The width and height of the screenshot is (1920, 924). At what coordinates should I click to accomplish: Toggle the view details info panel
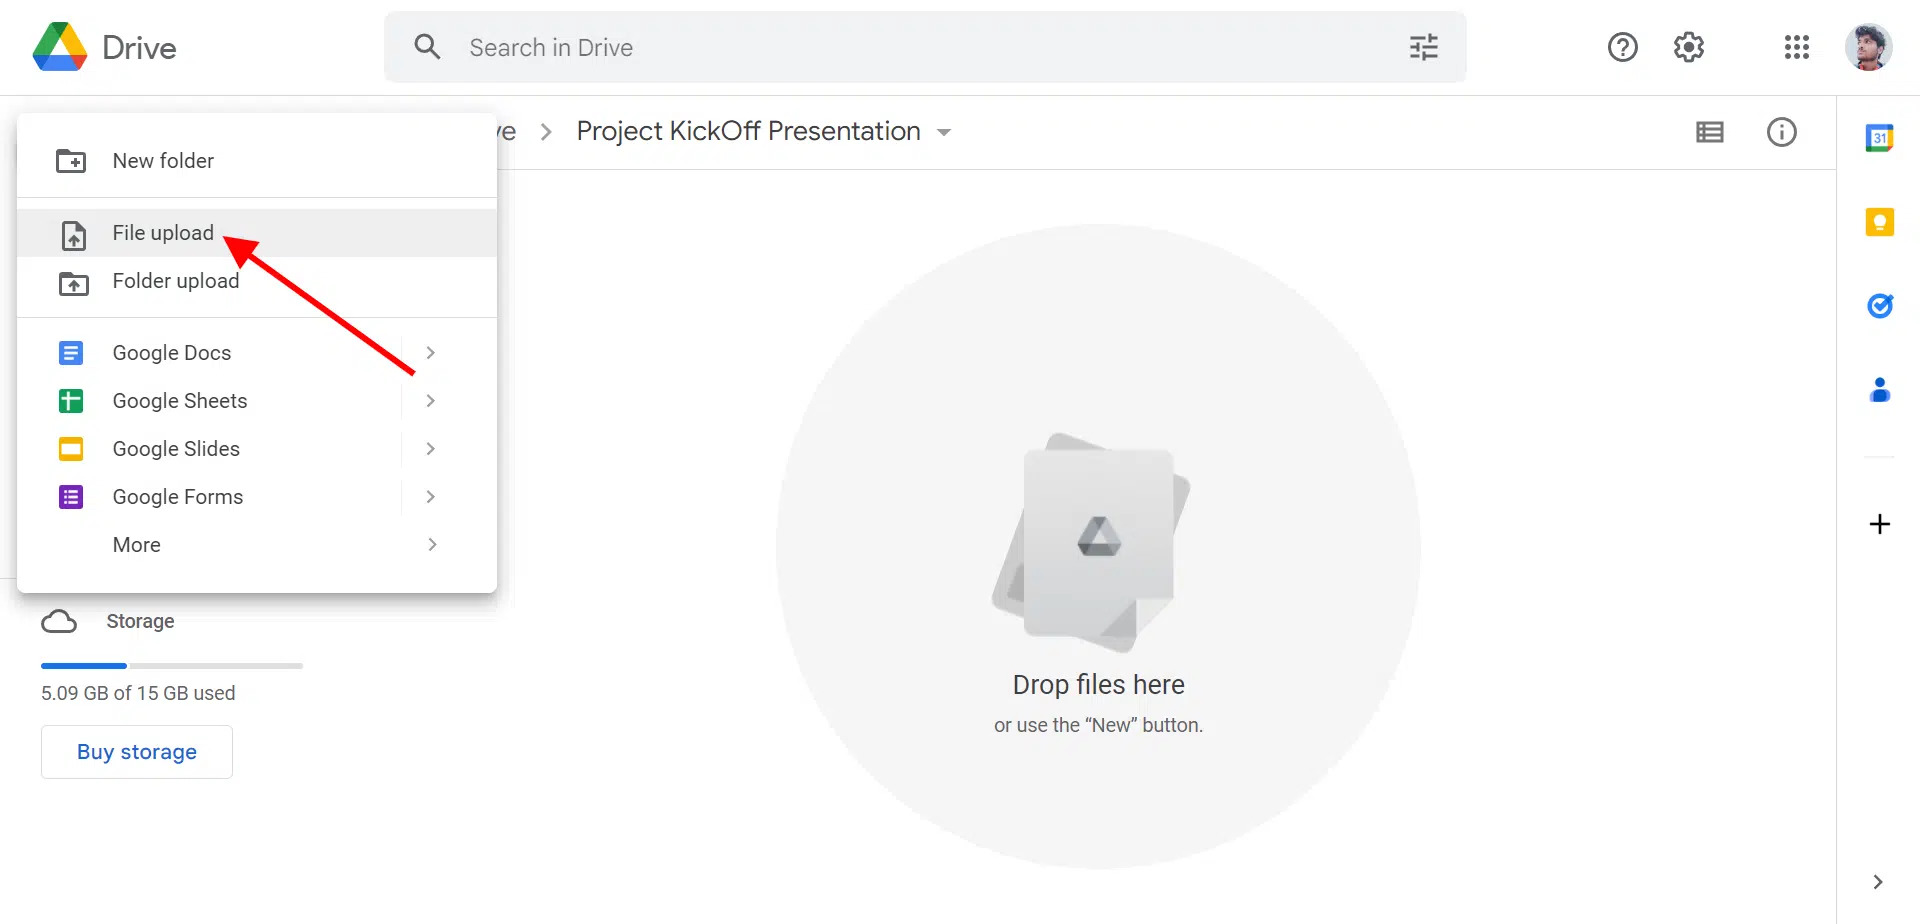(x=1781, y=132)
